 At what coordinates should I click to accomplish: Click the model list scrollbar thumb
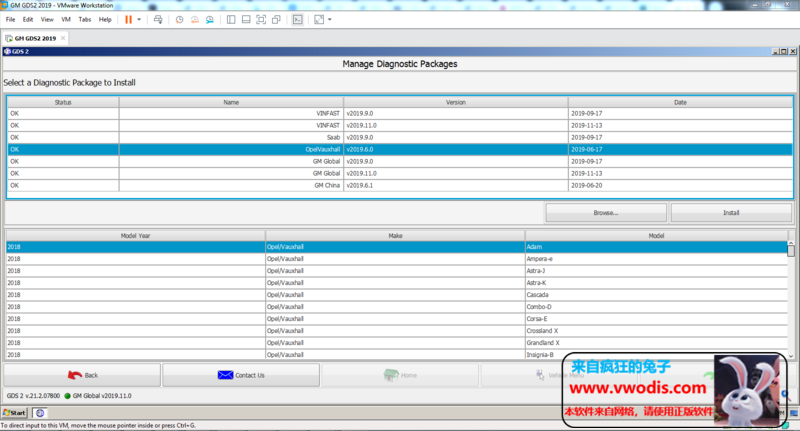(791, 251)
